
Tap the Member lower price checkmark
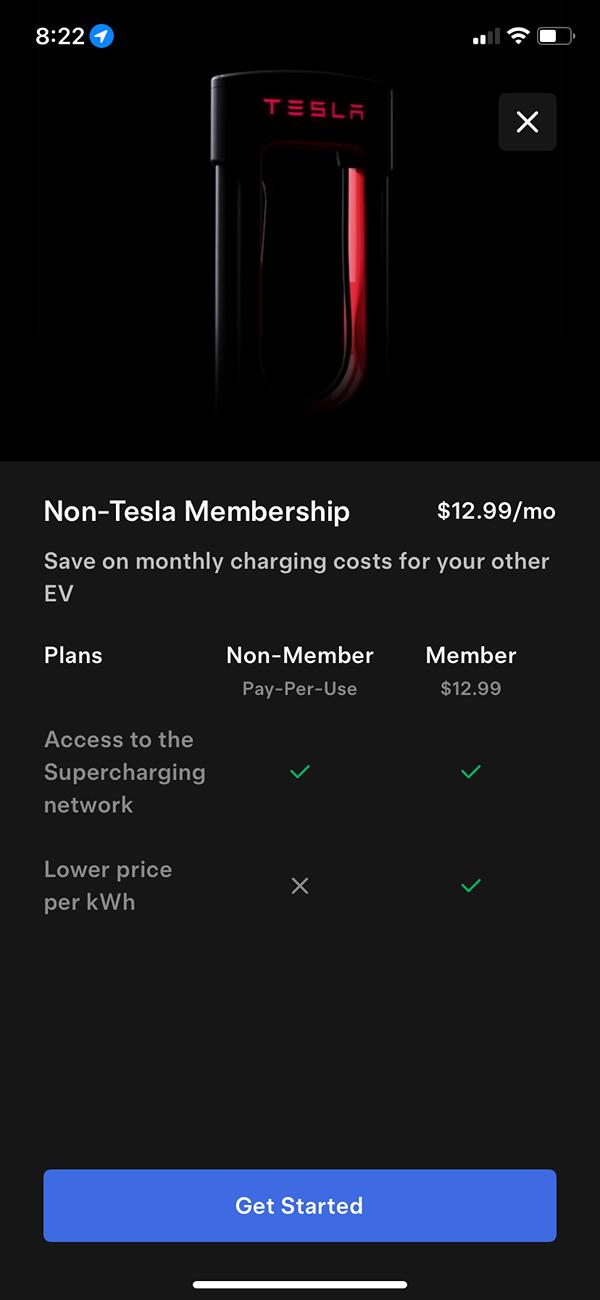point(471,885)
